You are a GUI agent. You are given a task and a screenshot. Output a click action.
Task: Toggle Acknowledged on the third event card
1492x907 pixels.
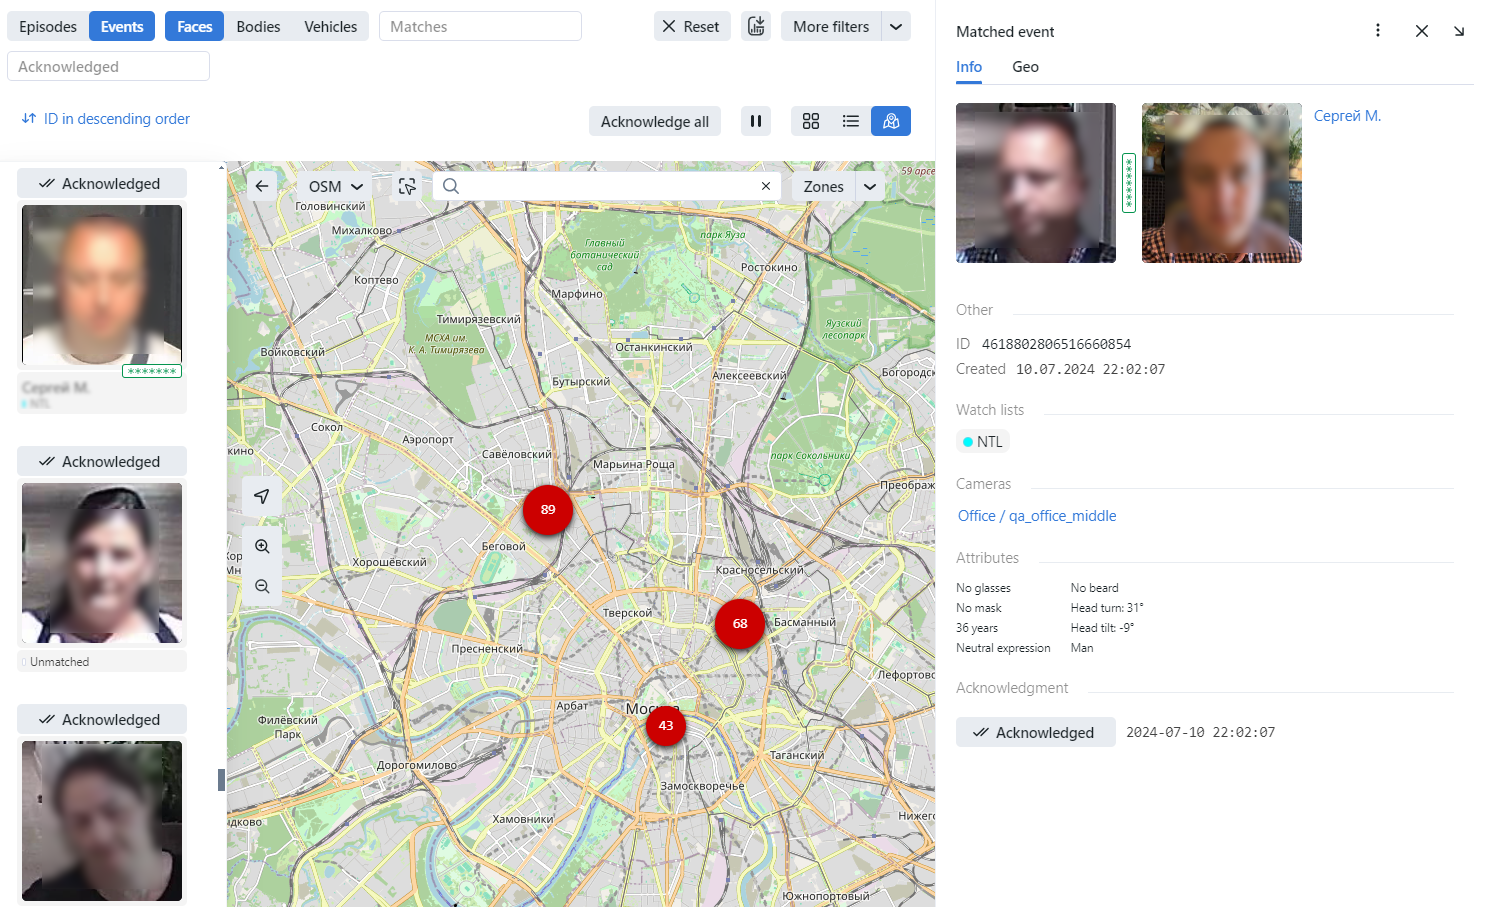coord(102,719)
